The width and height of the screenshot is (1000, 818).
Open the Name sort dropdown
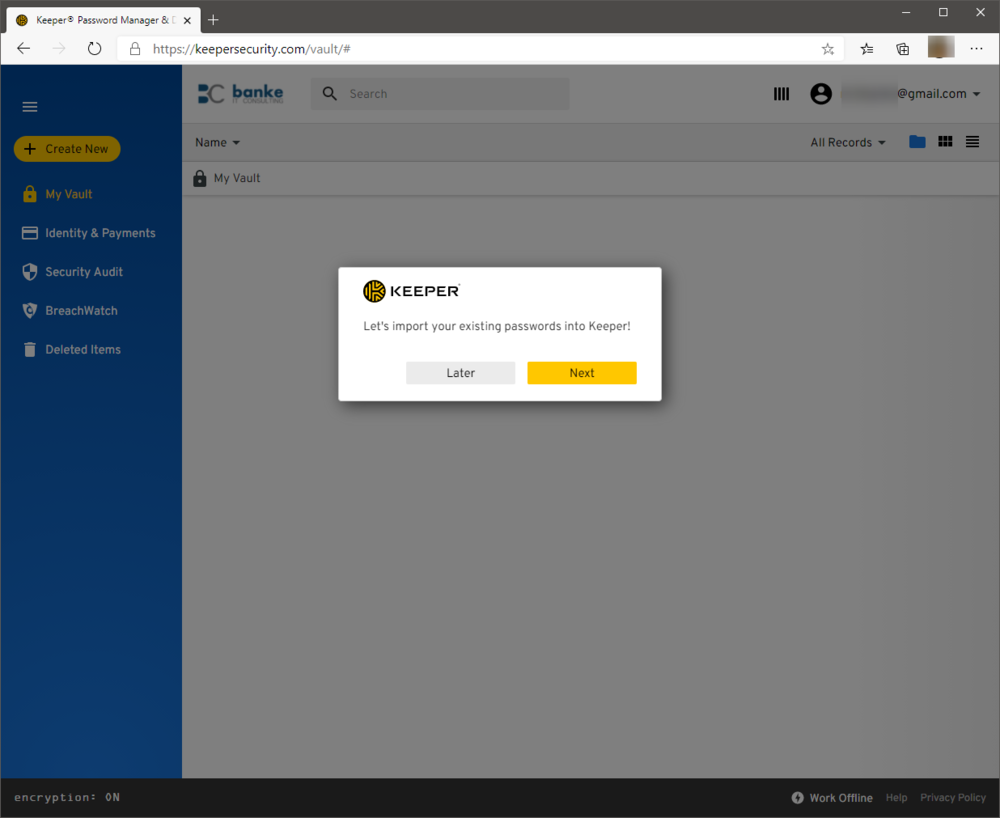tap(217, 142)
